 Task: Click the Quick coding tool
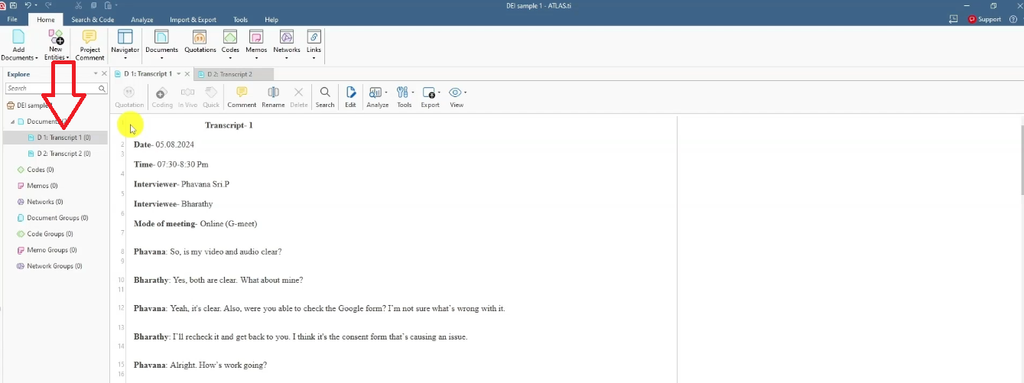tap(211, 97)
